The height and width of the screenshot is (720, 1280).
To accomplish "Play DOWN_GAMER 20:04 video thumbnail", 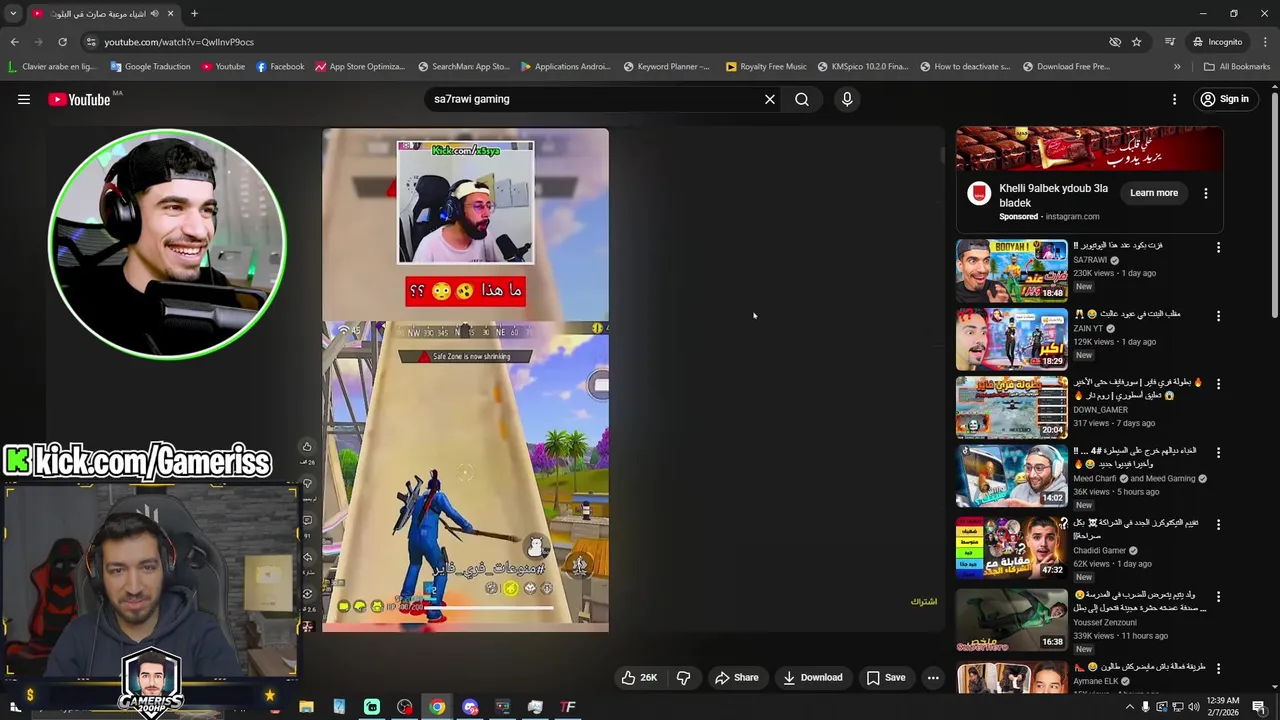I will click(x=1011, y=407).
